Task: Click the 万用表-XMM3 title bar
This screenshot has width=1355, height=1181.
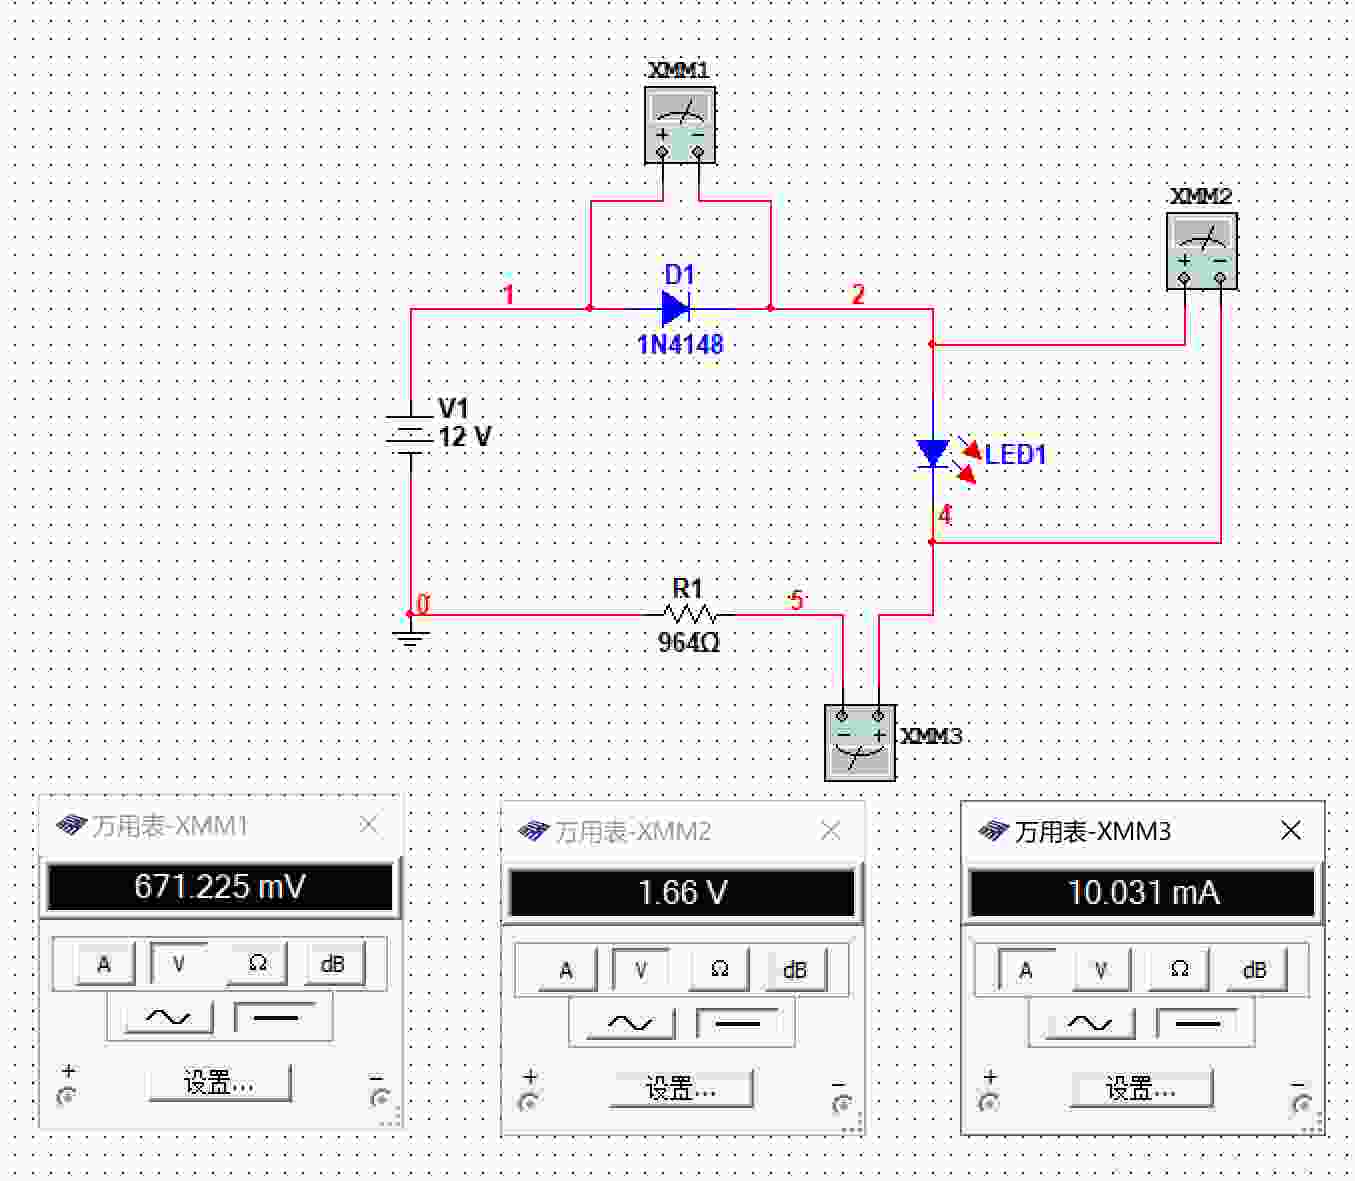Action: pyautogui.click(x=1142, y=831)
